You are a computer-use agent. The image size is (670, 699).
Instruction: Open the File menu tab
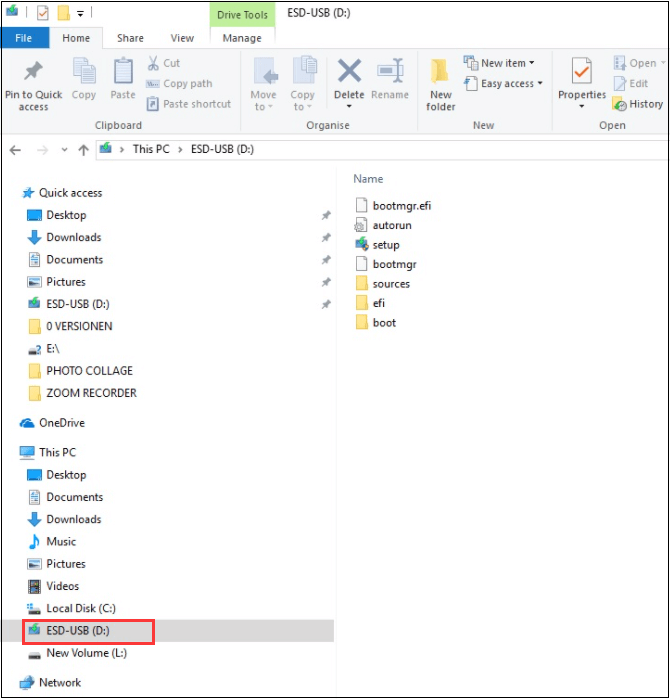pyautogui.click(x=24, y=38)
